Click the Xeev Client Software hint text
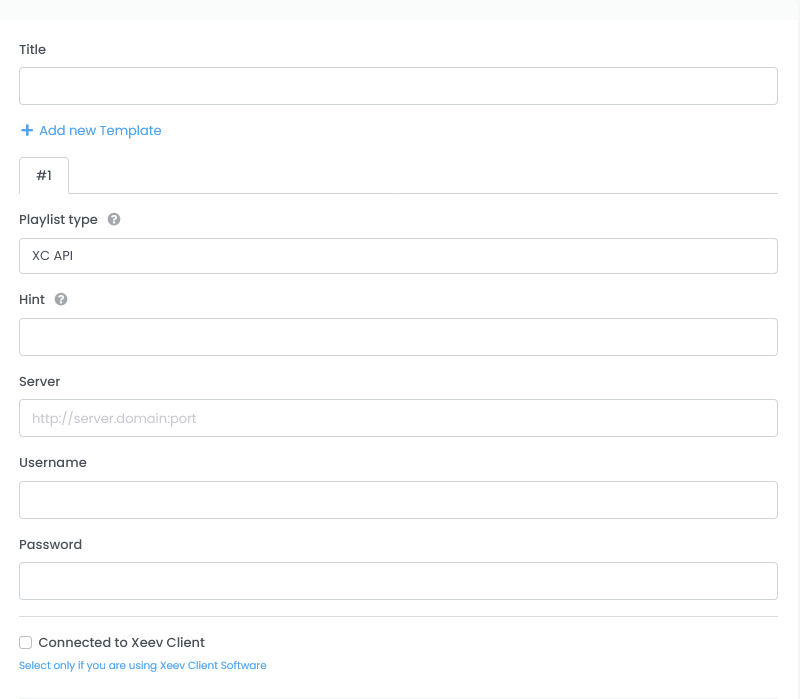800x699 pixels. click(142, 665)
